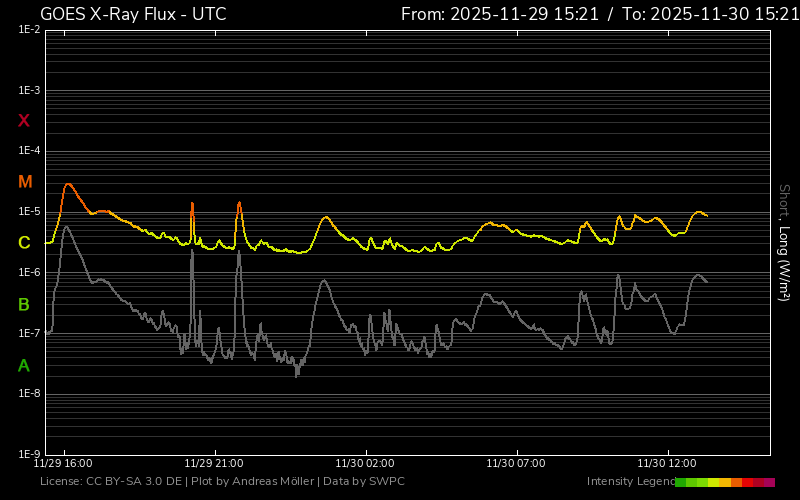
Task: Click the "11/30 07:00" time label
Action: point(516,463)
